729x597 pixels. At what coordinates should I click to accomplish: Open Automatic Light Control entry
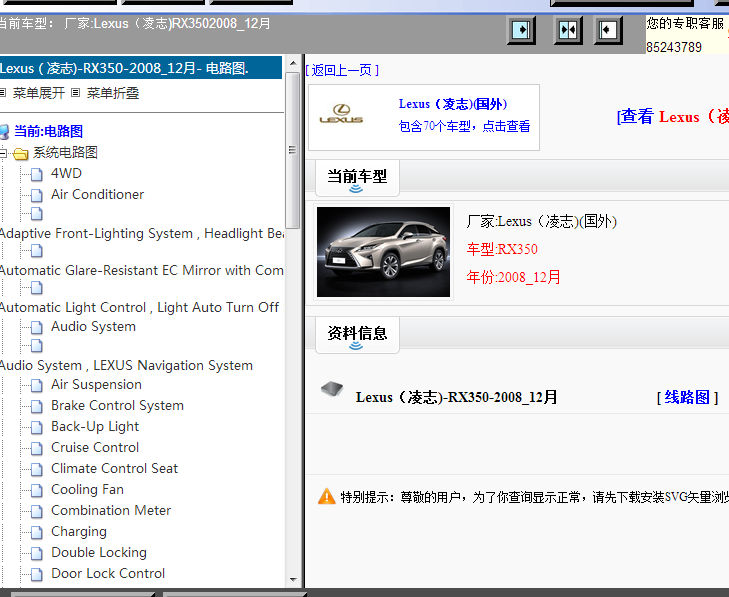[x=141, y=307]
